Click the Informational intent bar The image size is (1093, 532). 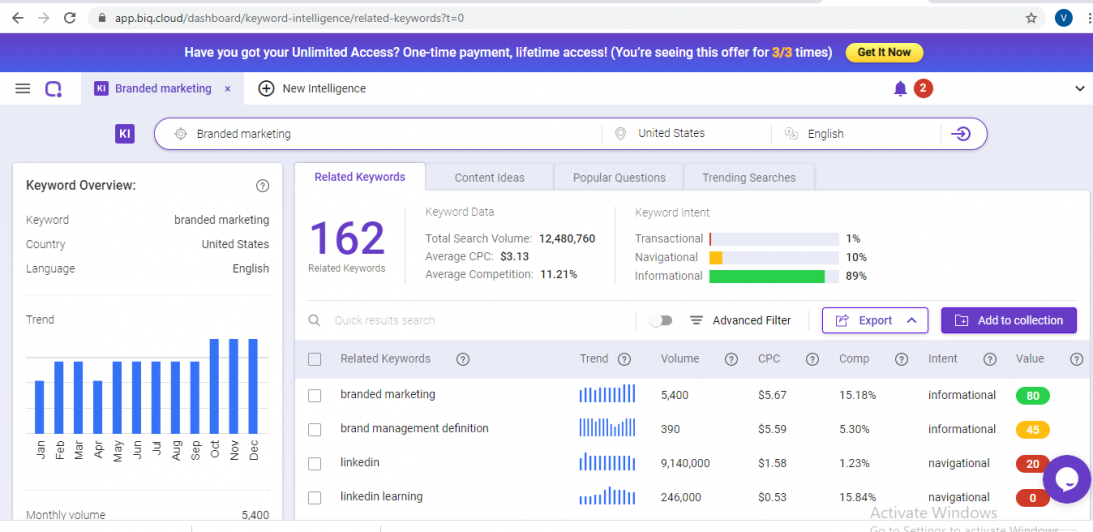click(x=774, y=276)
